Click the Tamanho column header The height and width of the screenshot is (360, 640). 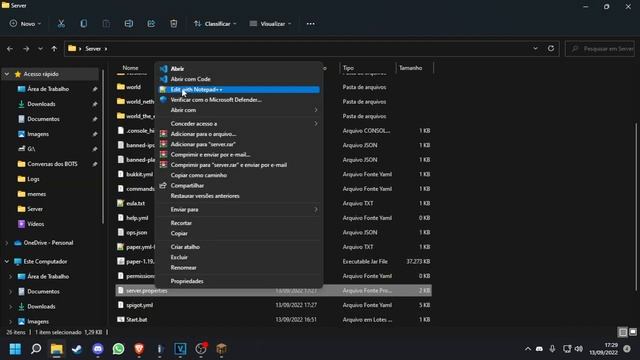coord(411,68)
